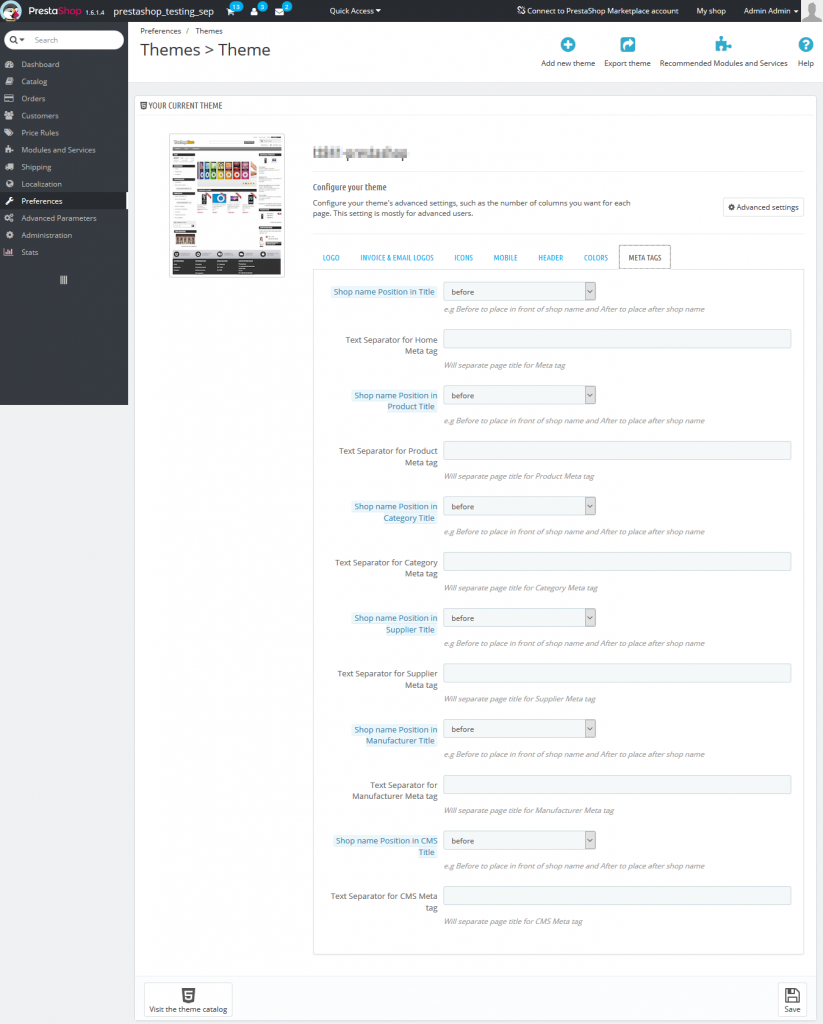This screenshot has width=823, height=1024.
Task: Open the Help panel
Action: point(805,45)
